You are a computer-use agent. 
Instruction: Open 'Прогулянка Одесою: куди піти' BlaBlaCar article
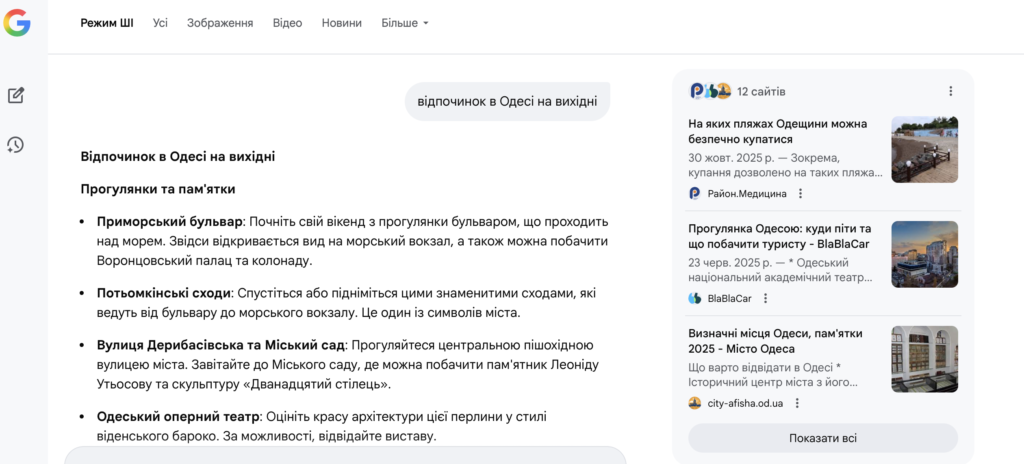(780, 237)
